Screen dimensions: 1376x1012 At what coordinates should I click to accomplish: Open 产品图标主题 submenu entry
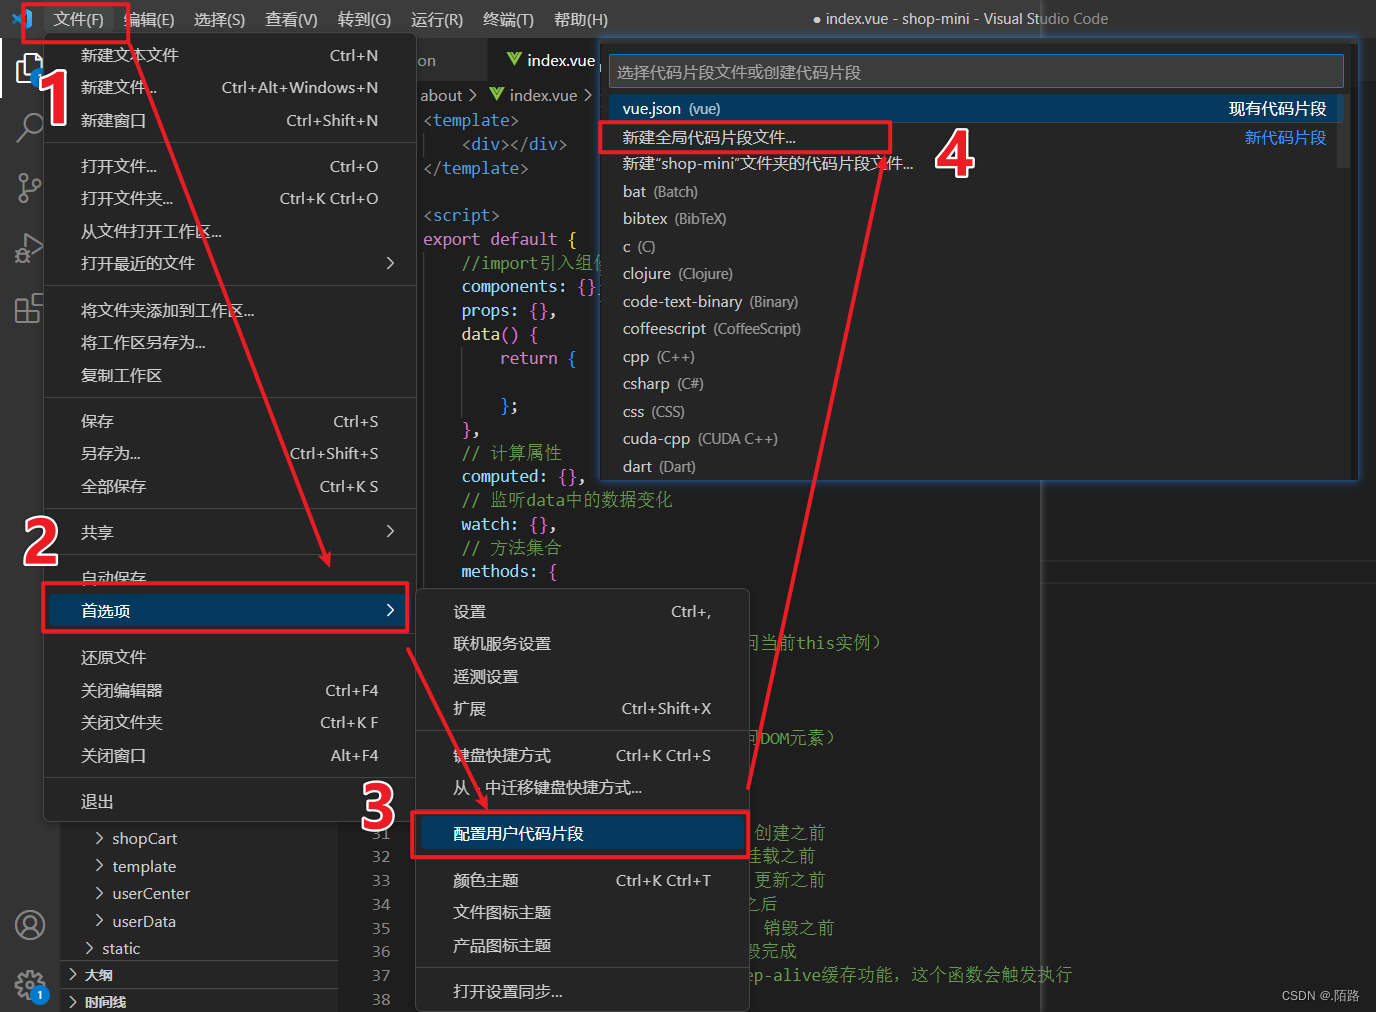[x=582, y=945]
